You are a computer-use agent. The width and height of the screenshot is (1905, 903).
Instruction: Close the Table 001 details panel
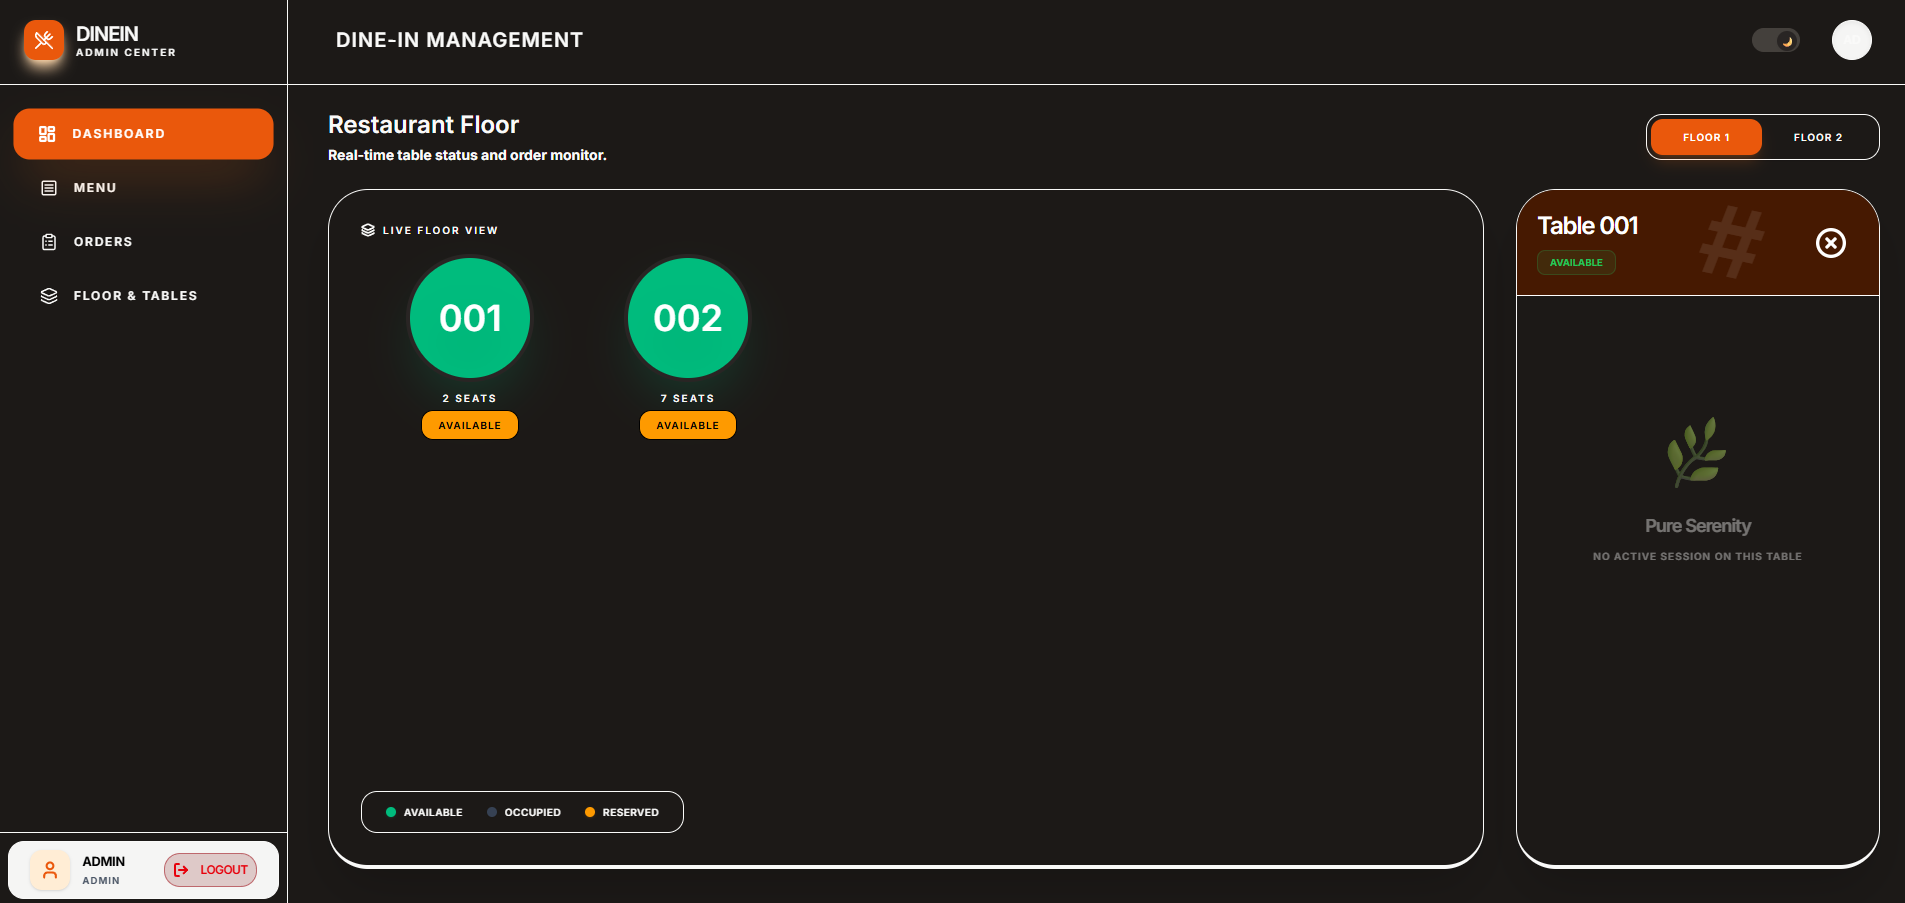click(1831, 243)
